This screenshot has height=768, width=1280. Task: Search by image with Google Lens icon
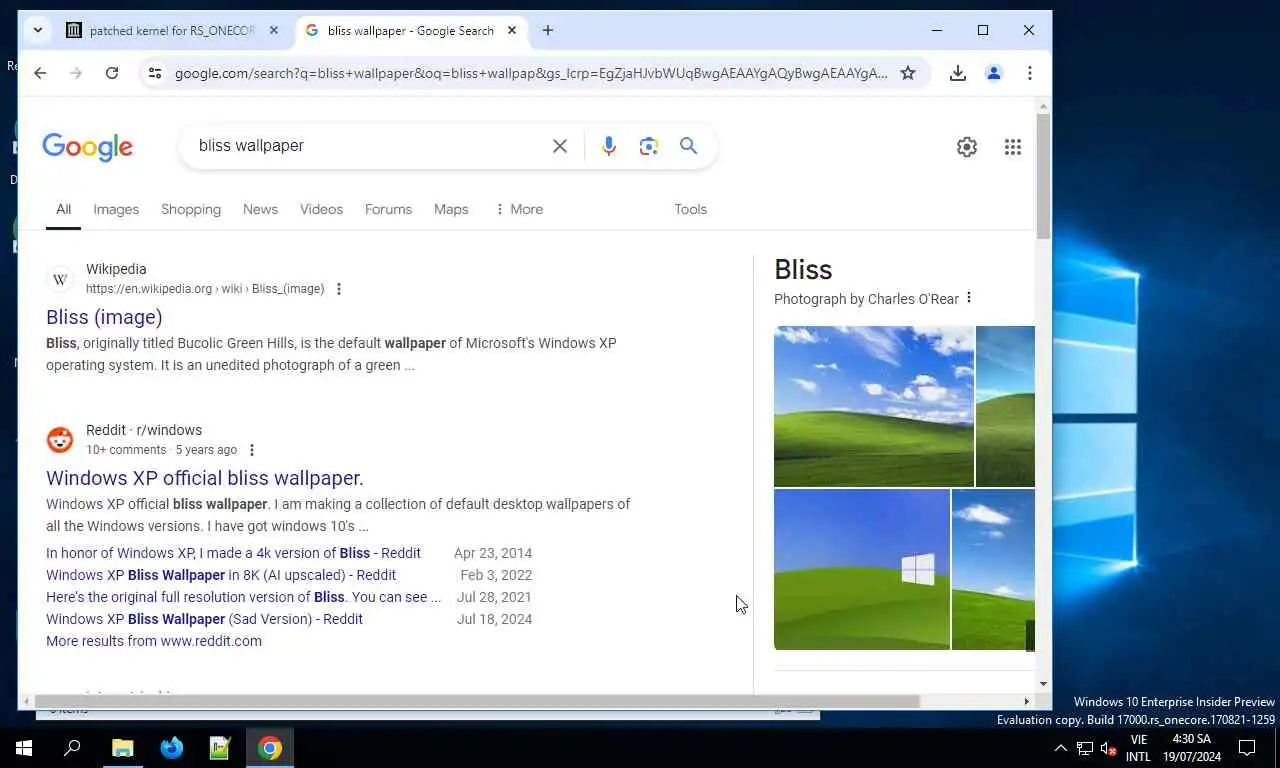pos(649,146)
